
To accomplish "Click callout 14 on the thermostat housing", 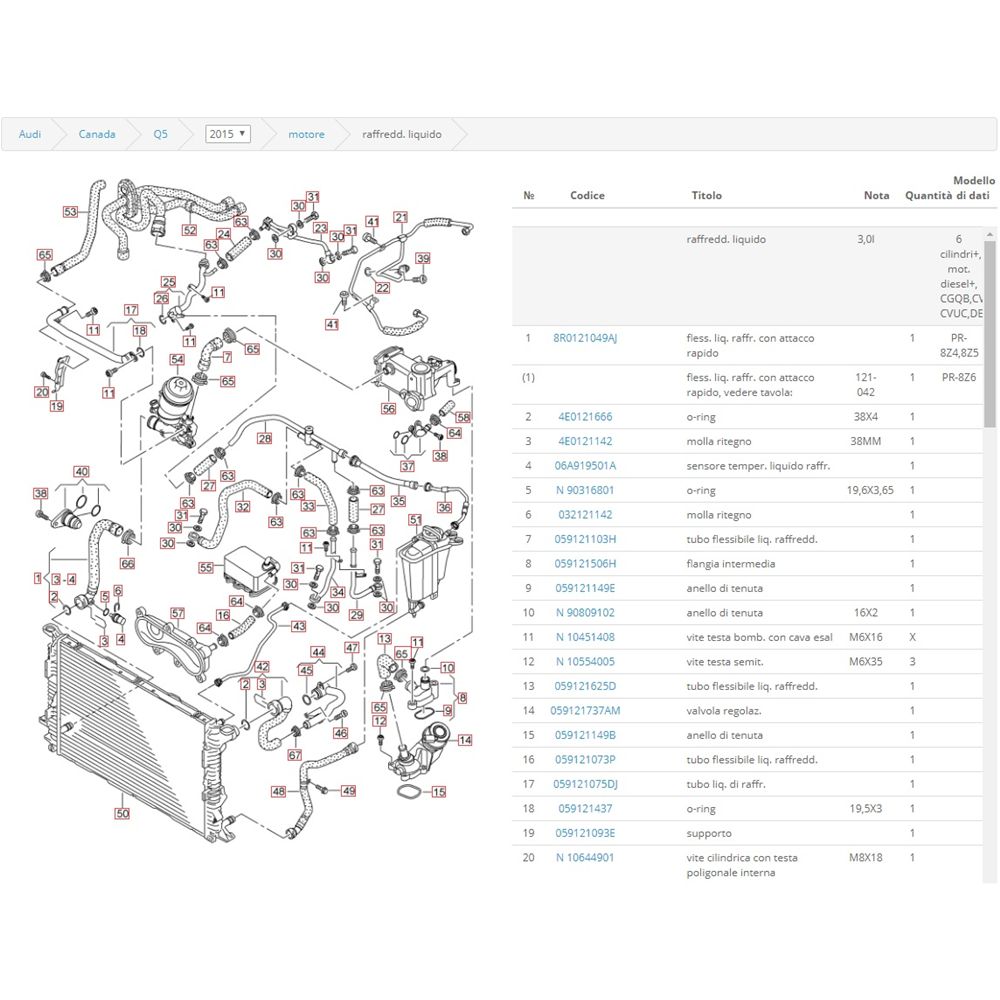I will pyautogui.click(x=465, y=740).
